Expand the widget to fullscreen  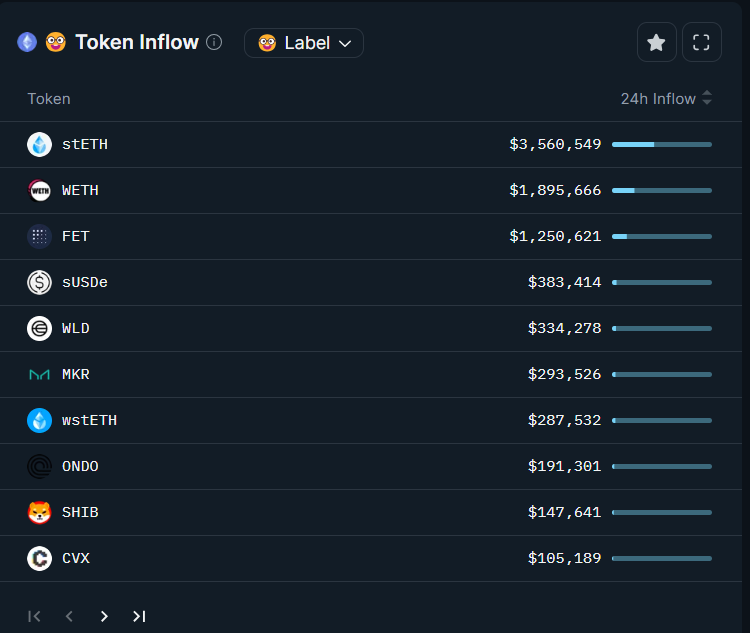pos(702,42)
